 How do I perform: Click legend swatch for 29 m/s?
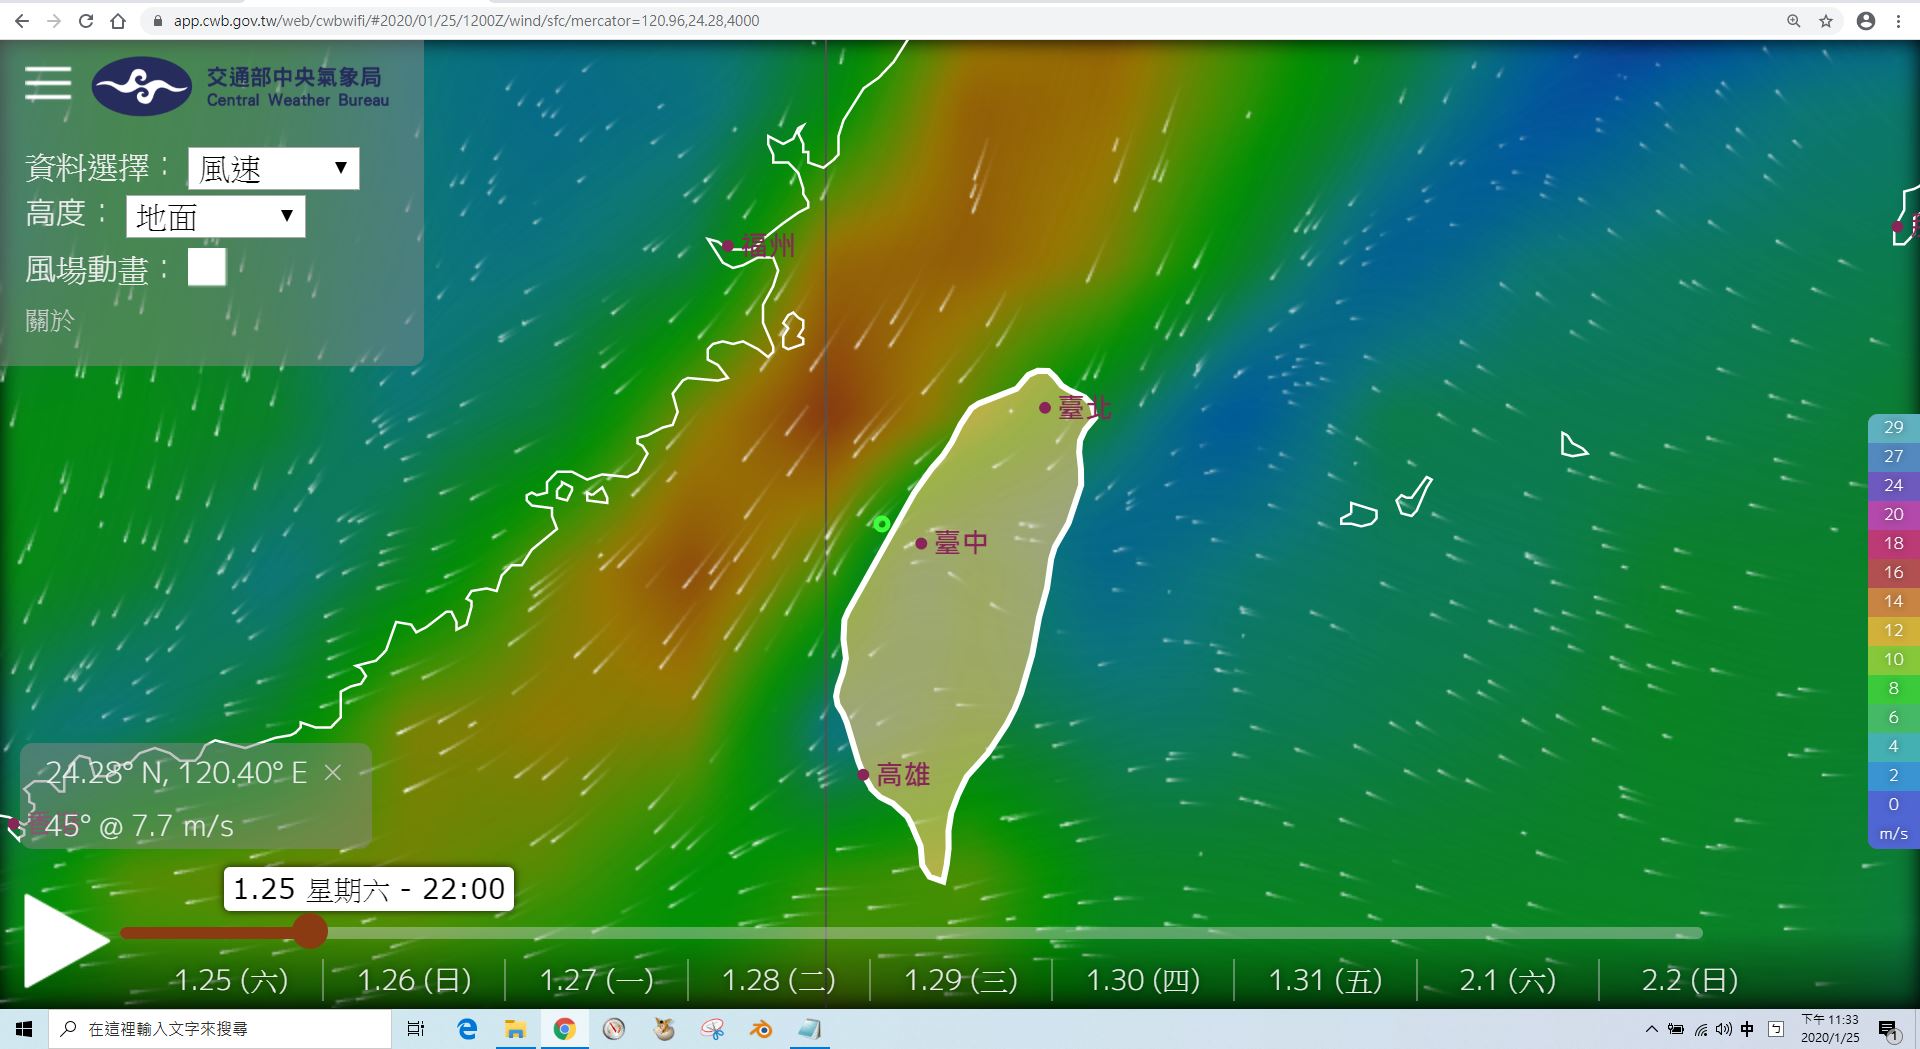pos(1893,427)
